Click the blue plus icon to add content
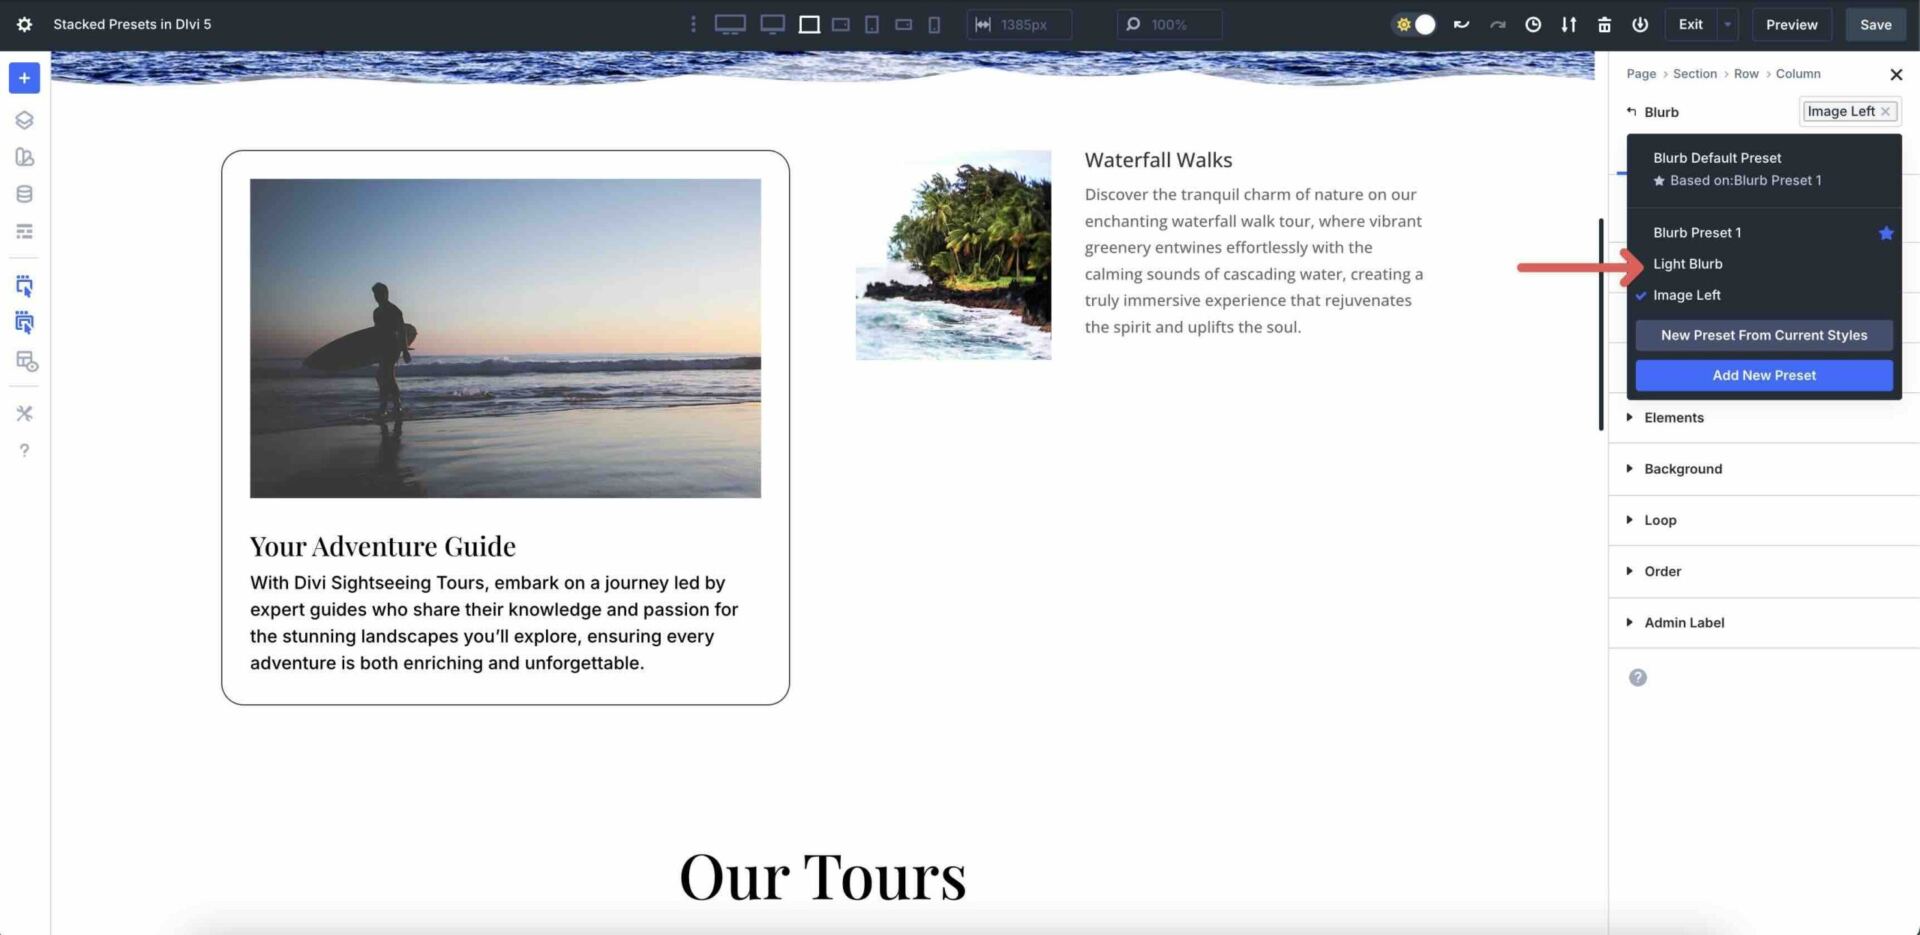This screenshot has width=1920, height=935. point(23,78)
